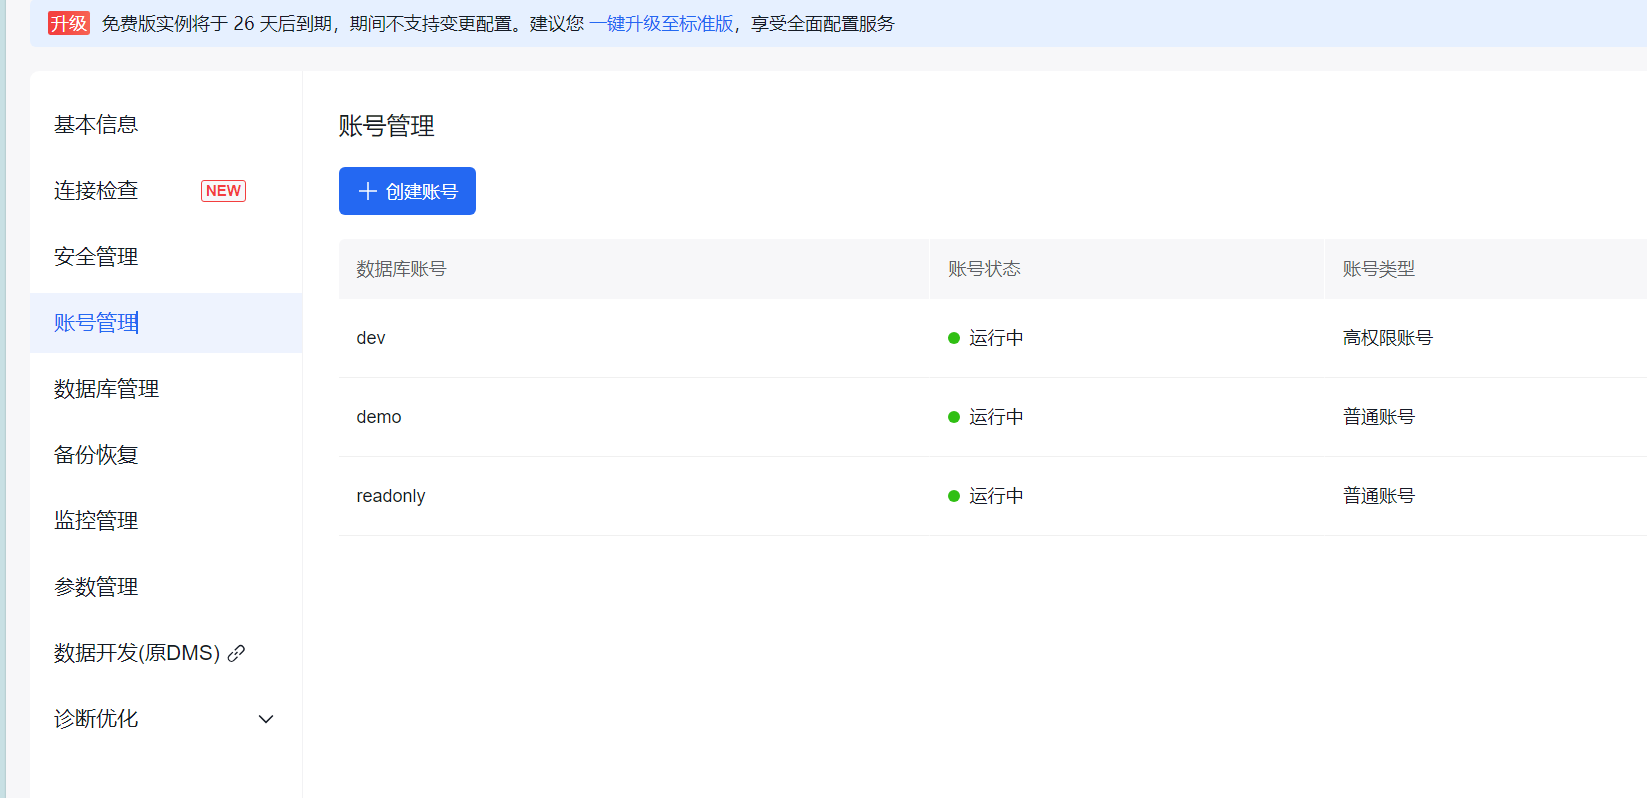Click green status dot of demo row
This screenshot has height=798, width=1647.
coord(954,417)
